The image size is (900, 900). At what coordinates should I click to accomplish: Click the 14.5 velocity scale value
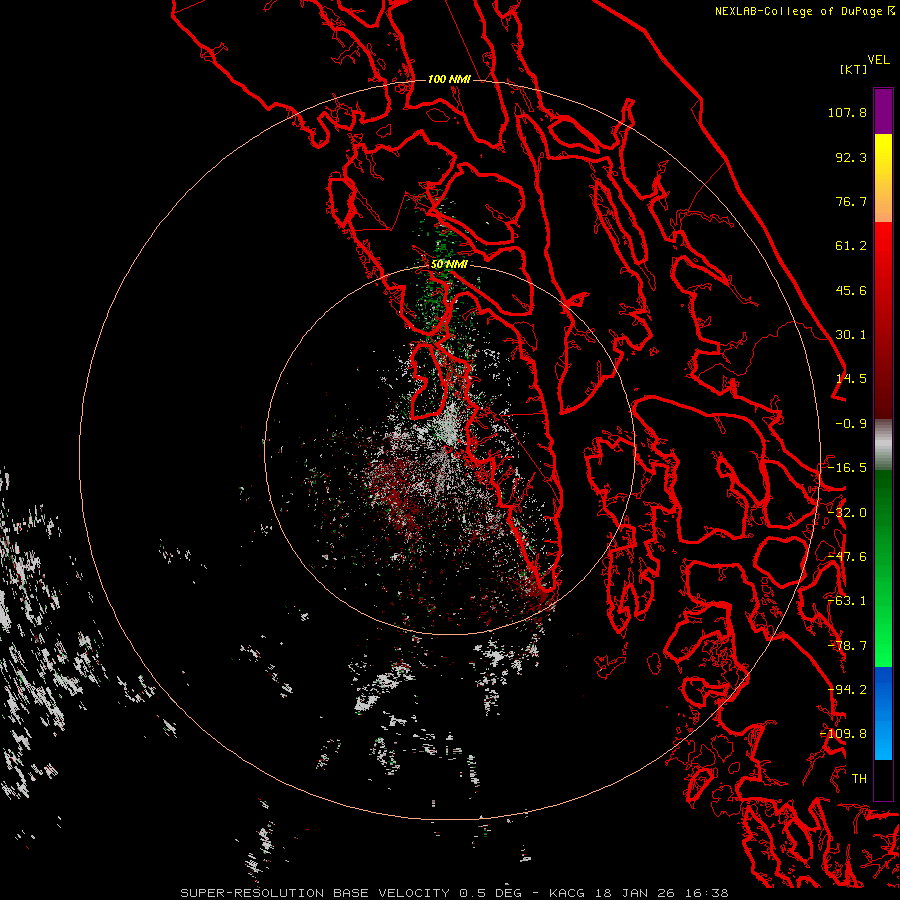(x=851, y=379)
